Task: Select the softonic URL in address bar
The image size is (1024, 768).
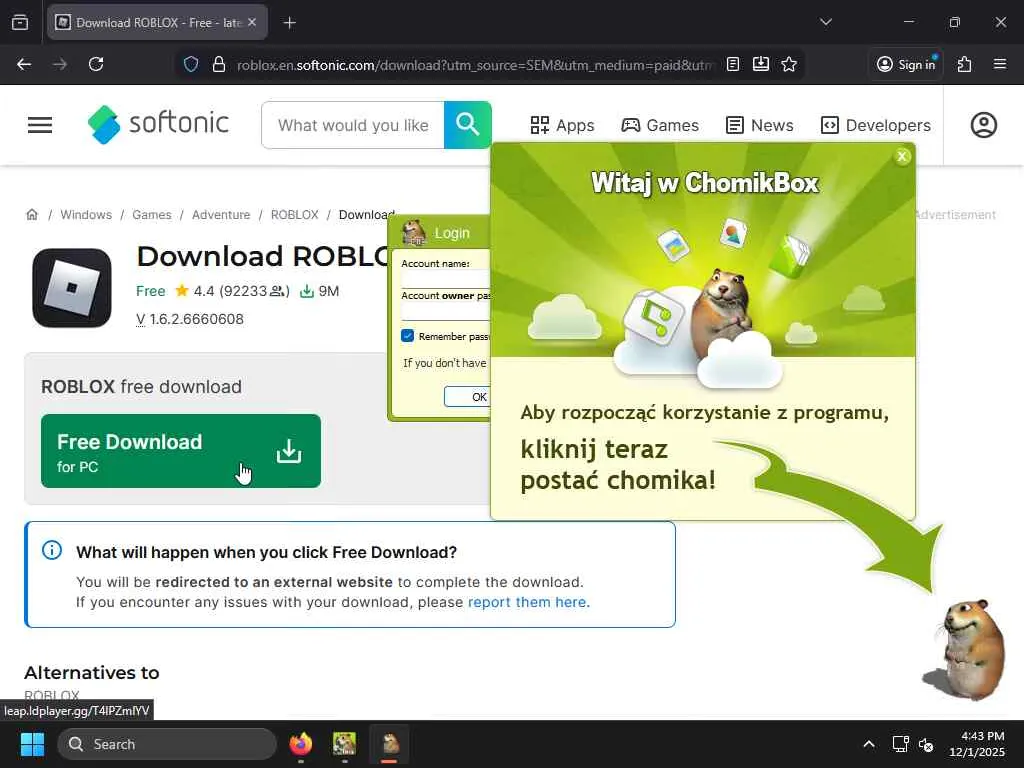Action: [475, 65]
